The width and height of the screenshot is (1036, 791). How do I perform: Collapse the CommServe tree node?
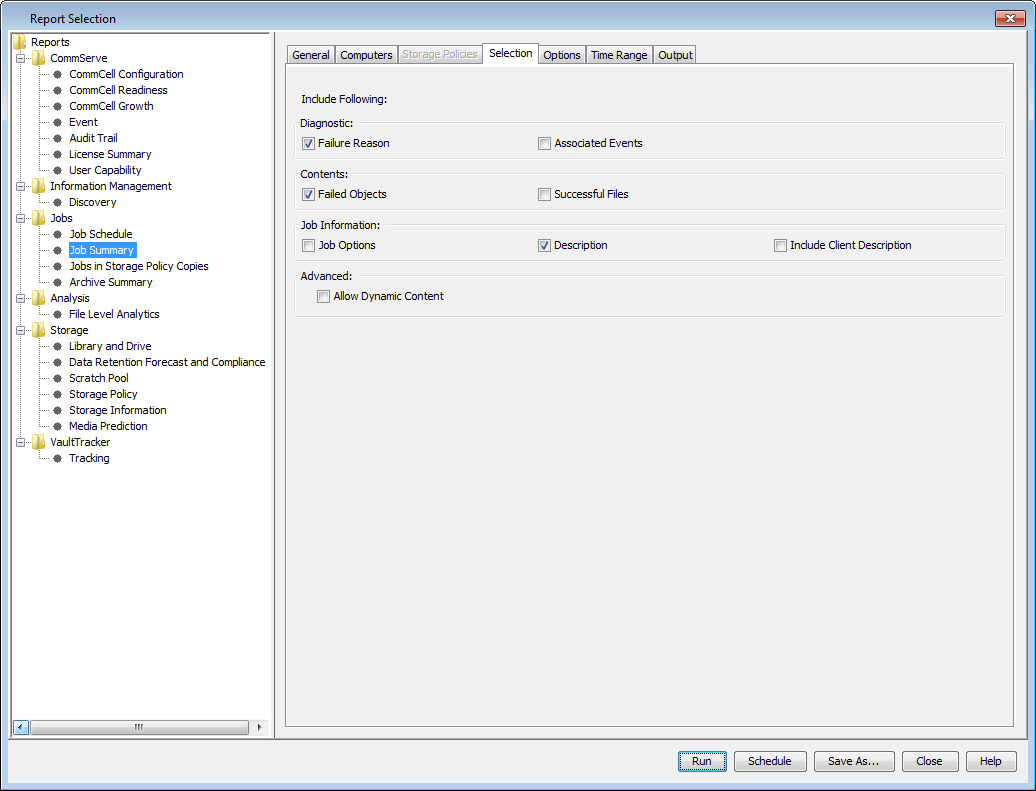click(x=20, y=58)
